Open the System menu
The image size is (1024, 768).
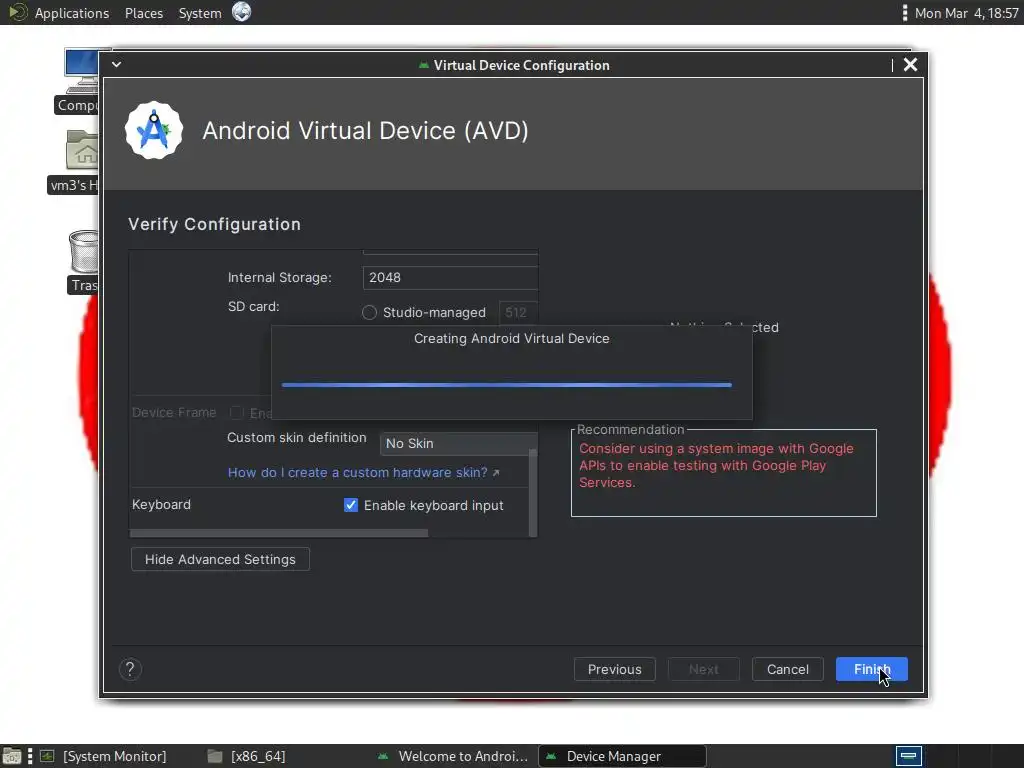pyautogui.click(x=200, y=13)
